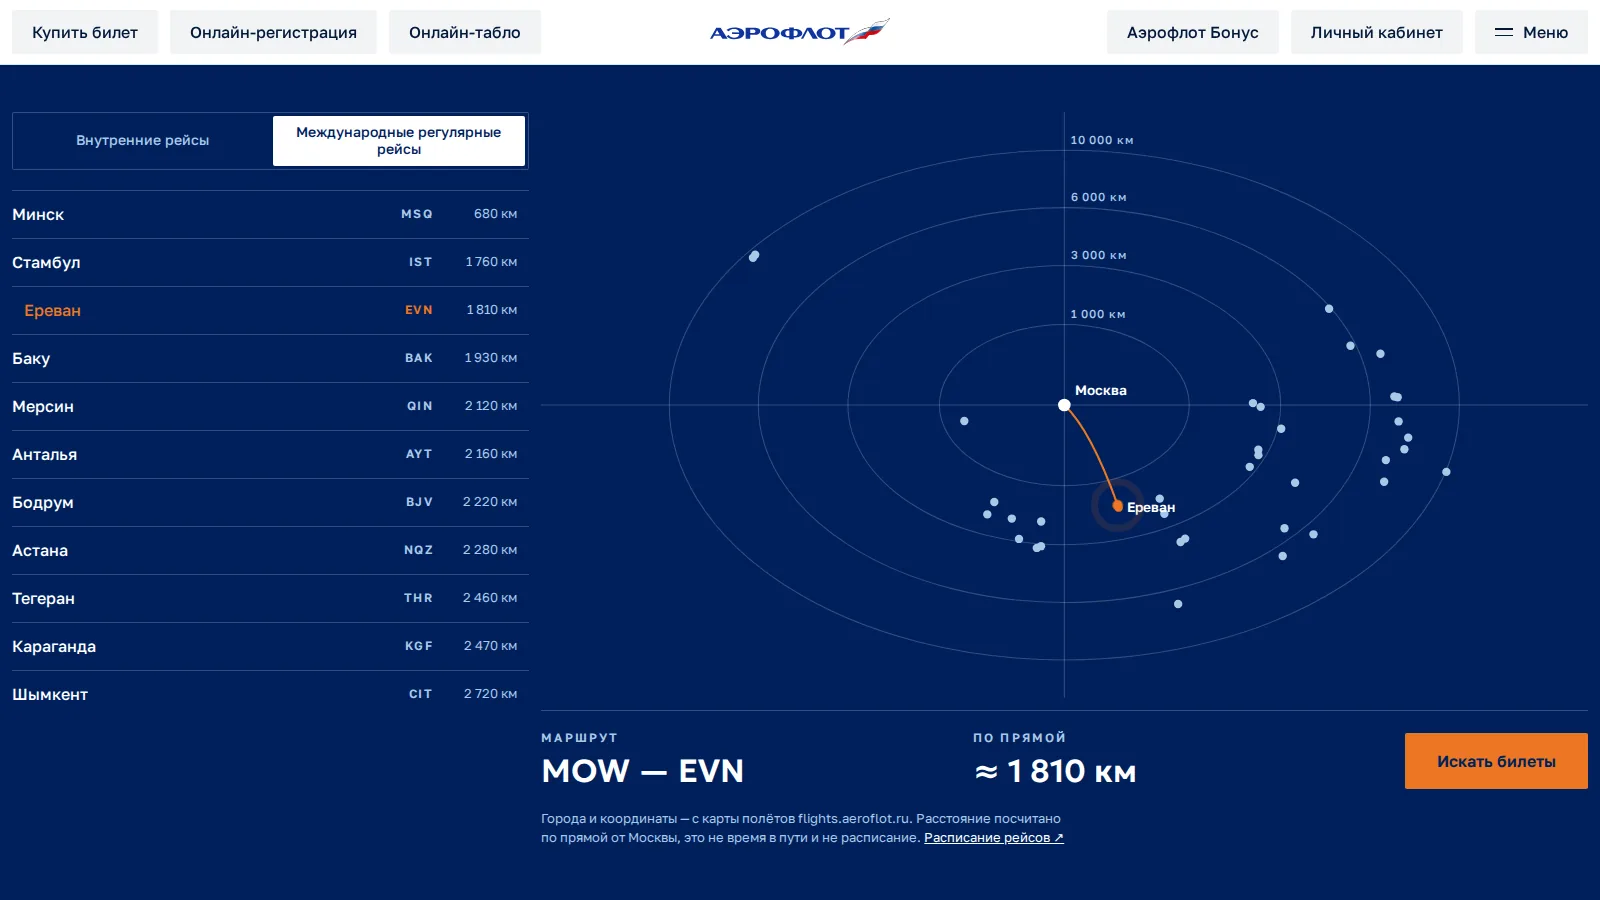Open Онлайн-регистрация
Viewport: 1600px width, 900px height.
[273, 32]
